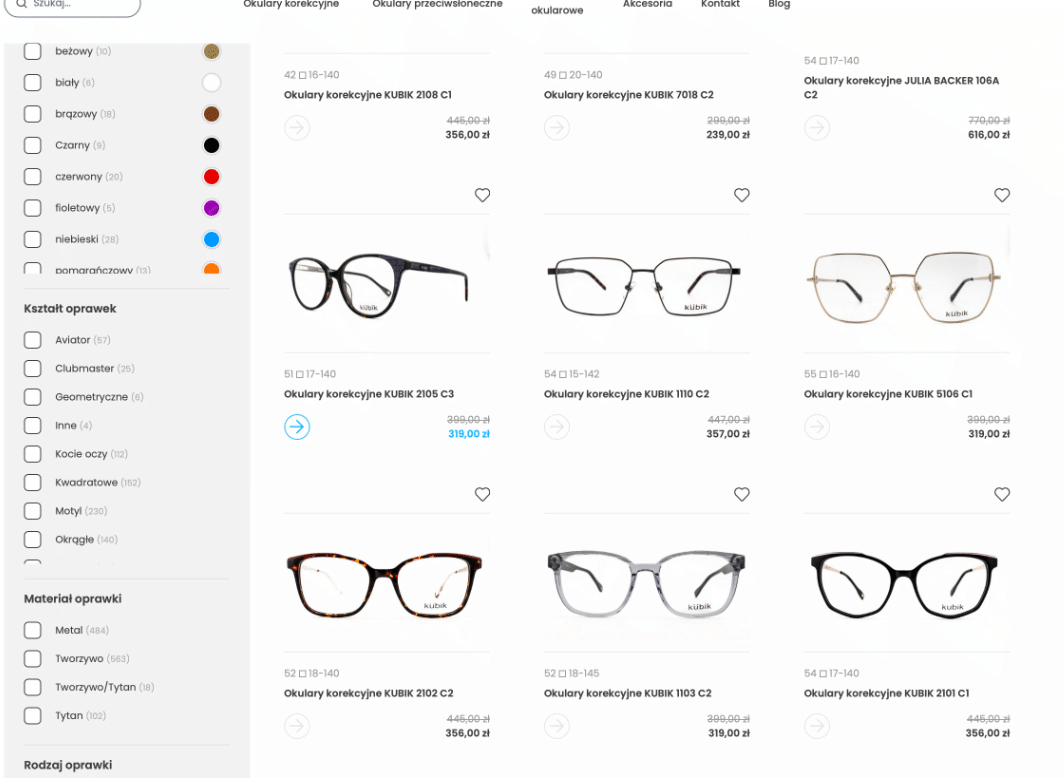This screenshot has width=1064, height=778.
Task: Click arrow icon for KUBIK 2108 C1
Action: 297,128
